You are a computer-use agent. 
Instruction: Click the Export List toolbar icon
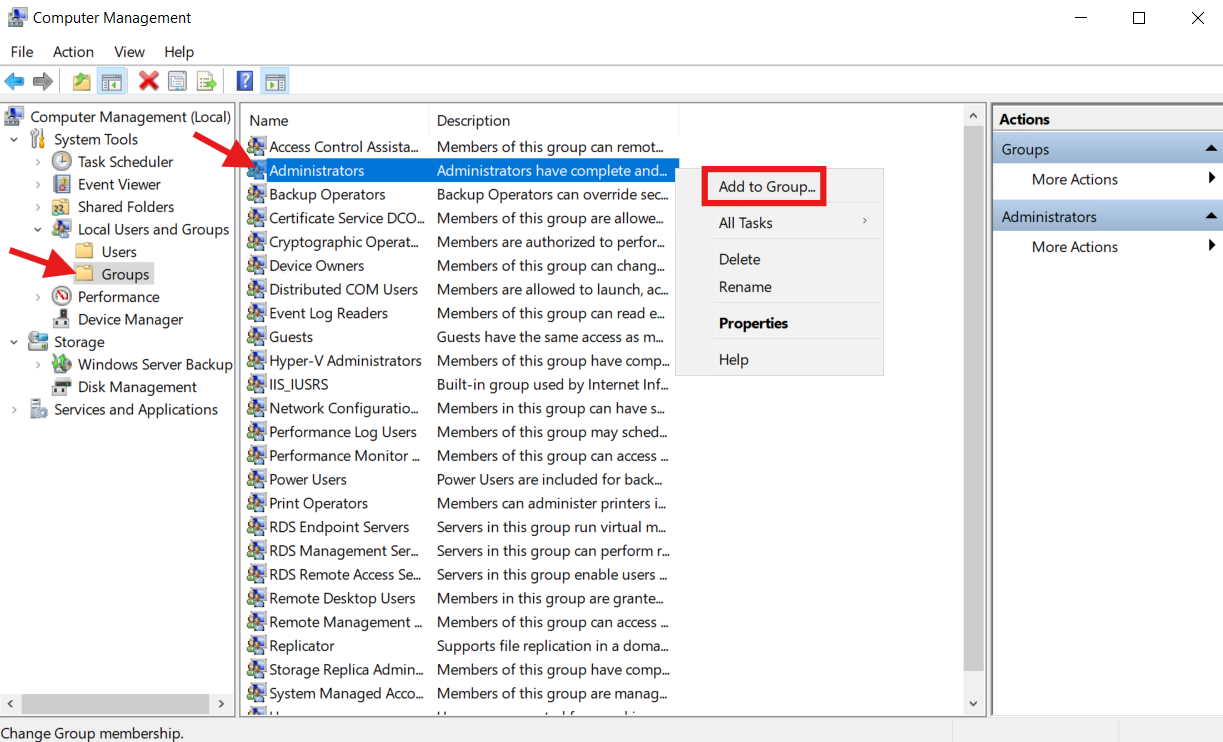pos(206,81)
